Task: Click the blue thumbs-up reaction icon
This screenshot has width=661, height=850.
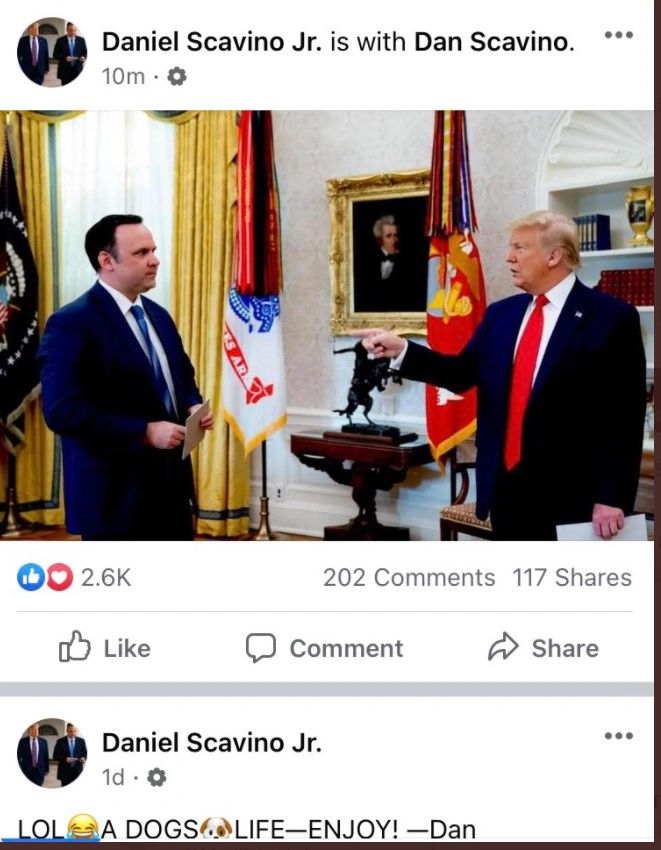Action: pos(30,577)
